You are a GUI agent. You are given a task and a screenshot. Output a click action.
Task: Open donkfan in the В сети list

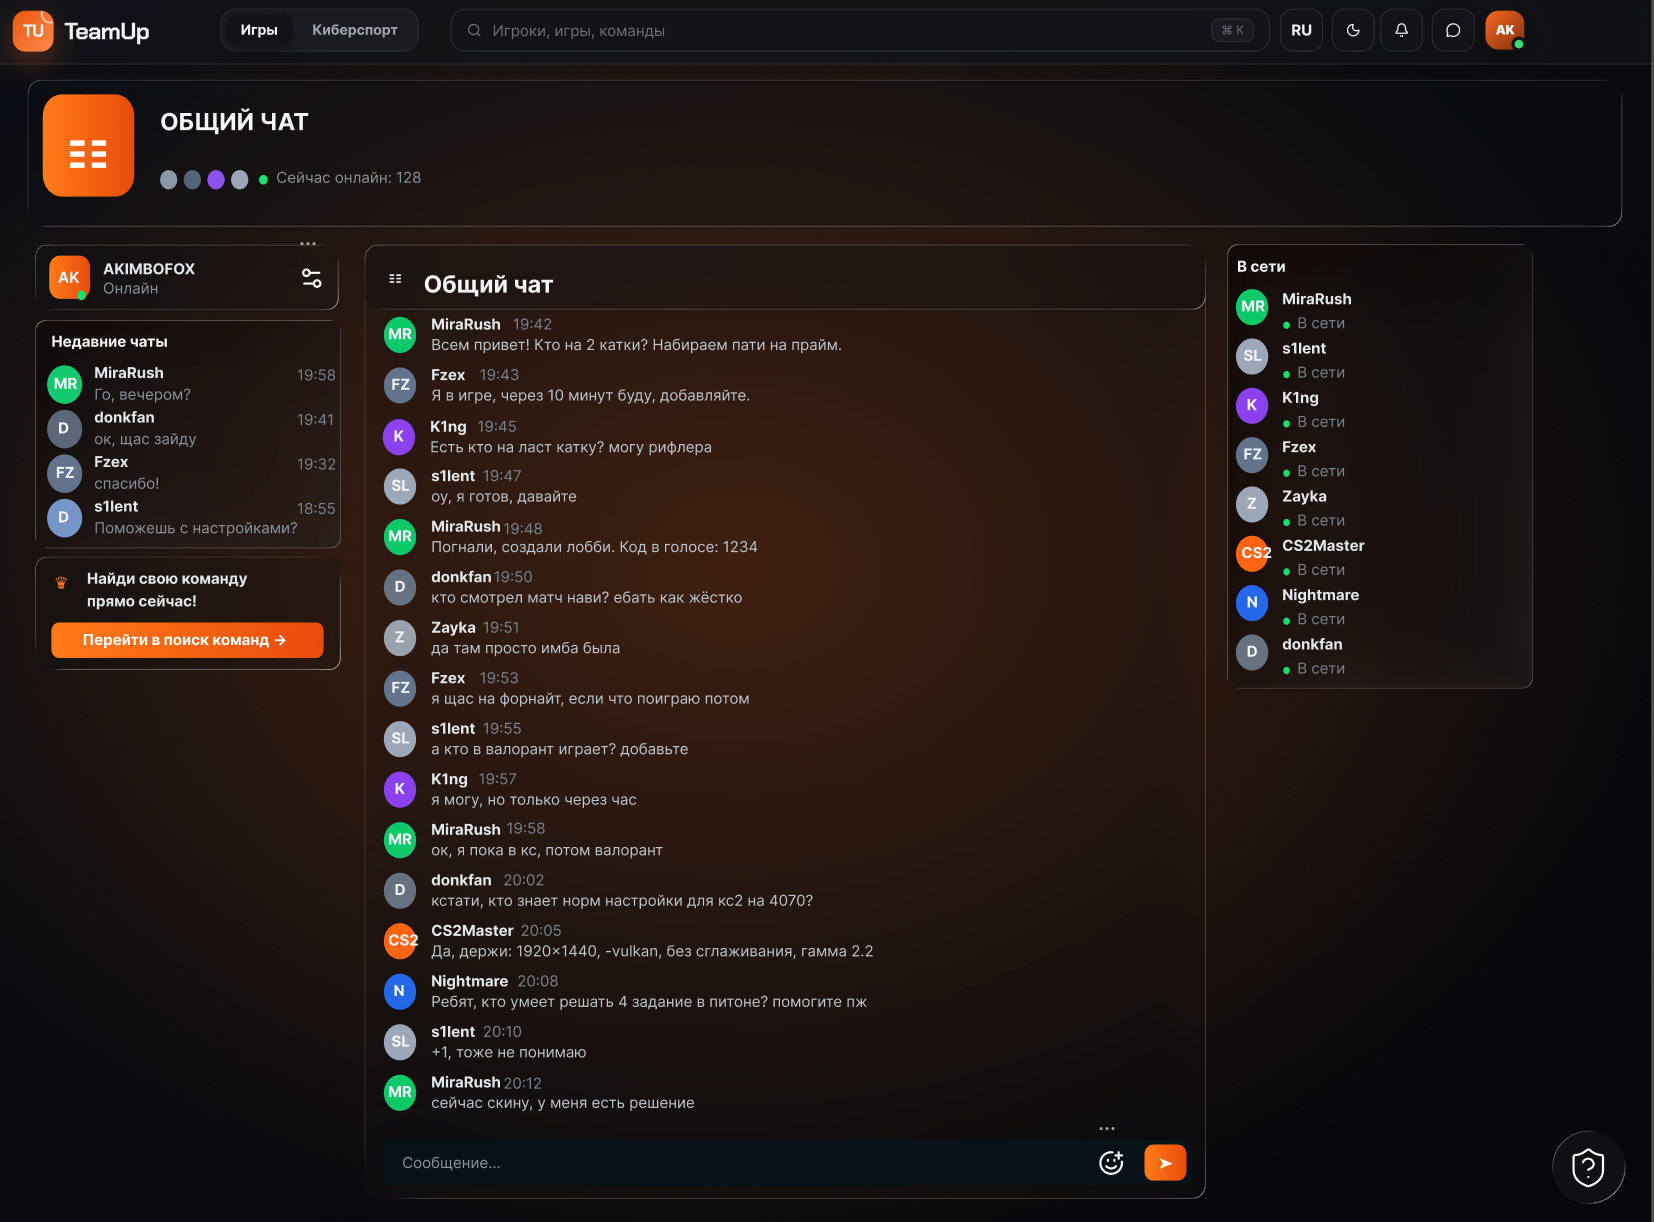coord(1380,656)
